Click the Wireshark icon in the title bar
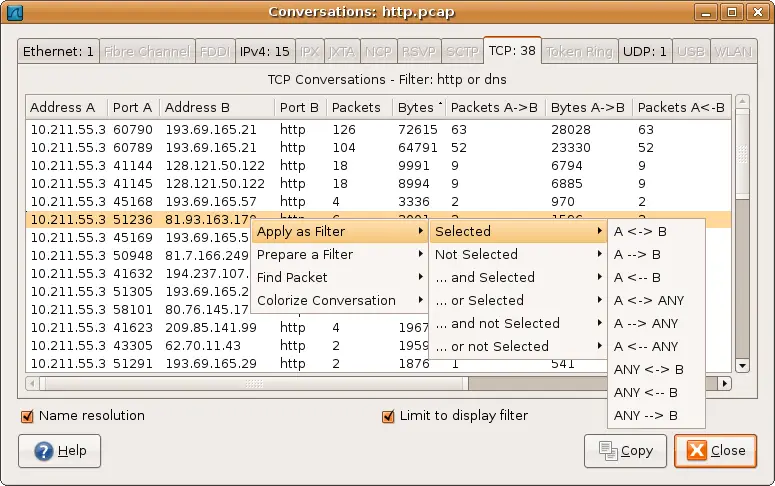Viewport: 775px width, 486px height. [x=17, y=12]
